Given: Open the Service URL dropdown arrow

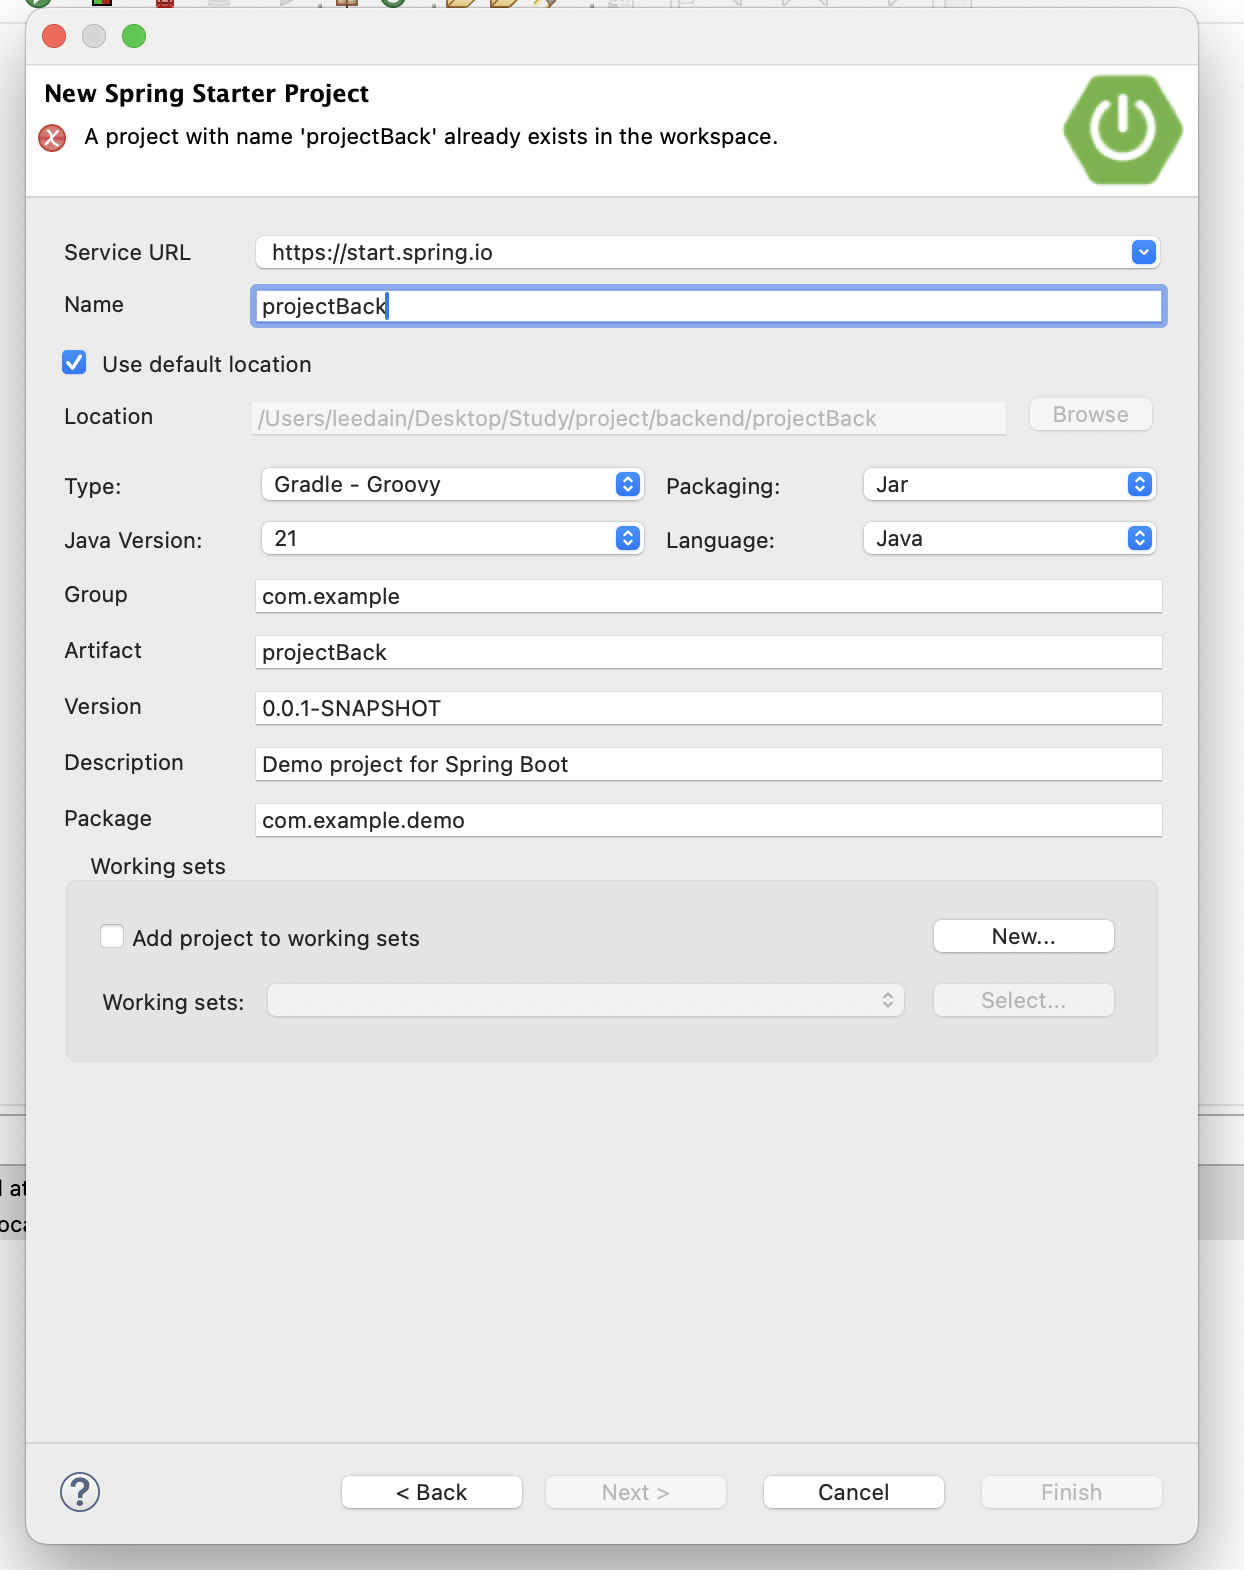Looking at the screenshot, I should point(1143,252).
